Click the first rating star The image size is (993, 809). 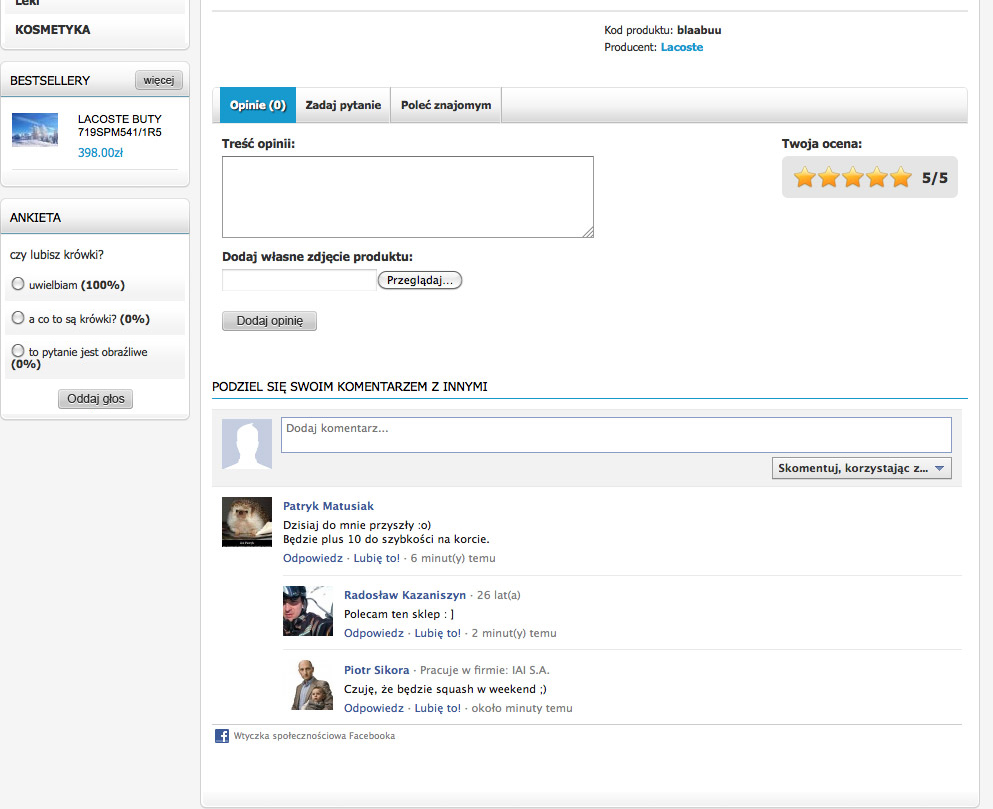point(804,178)
